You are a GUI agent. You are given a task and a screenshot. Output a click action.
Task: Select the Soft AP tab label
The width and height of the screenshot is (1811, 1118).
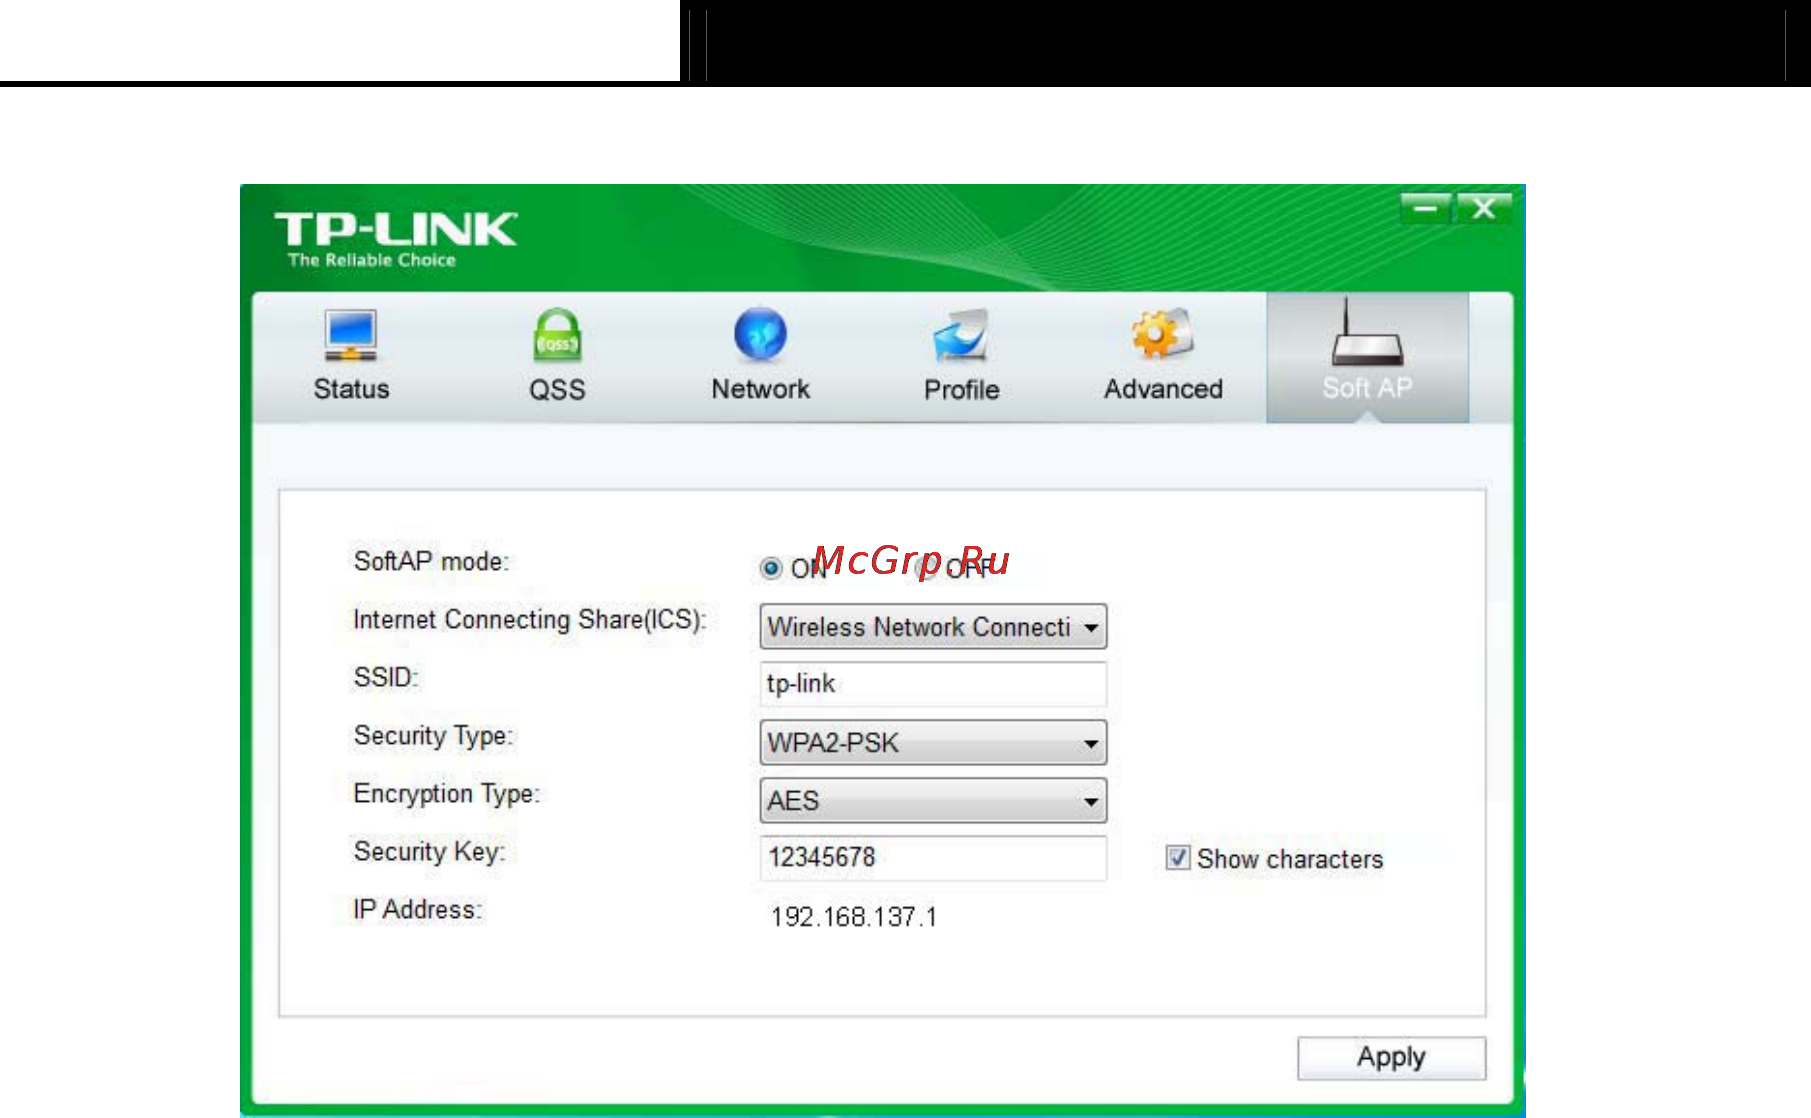1367,388
